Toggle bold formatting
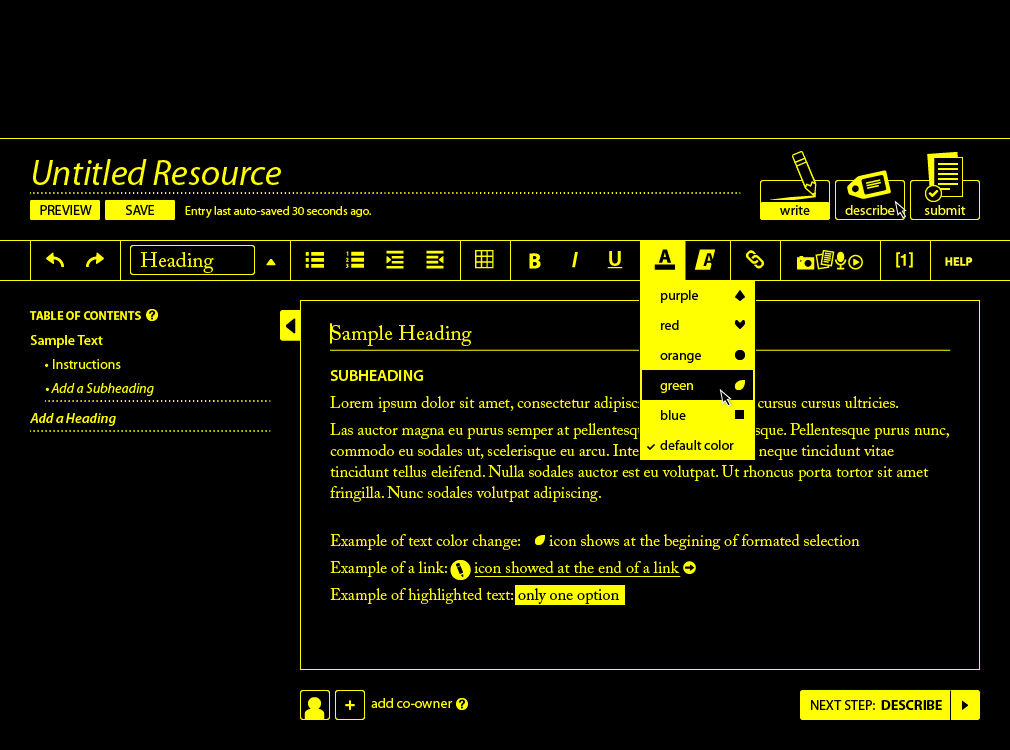The width and height of the screenshot is (1010, 750). click(x=535, y=261)
